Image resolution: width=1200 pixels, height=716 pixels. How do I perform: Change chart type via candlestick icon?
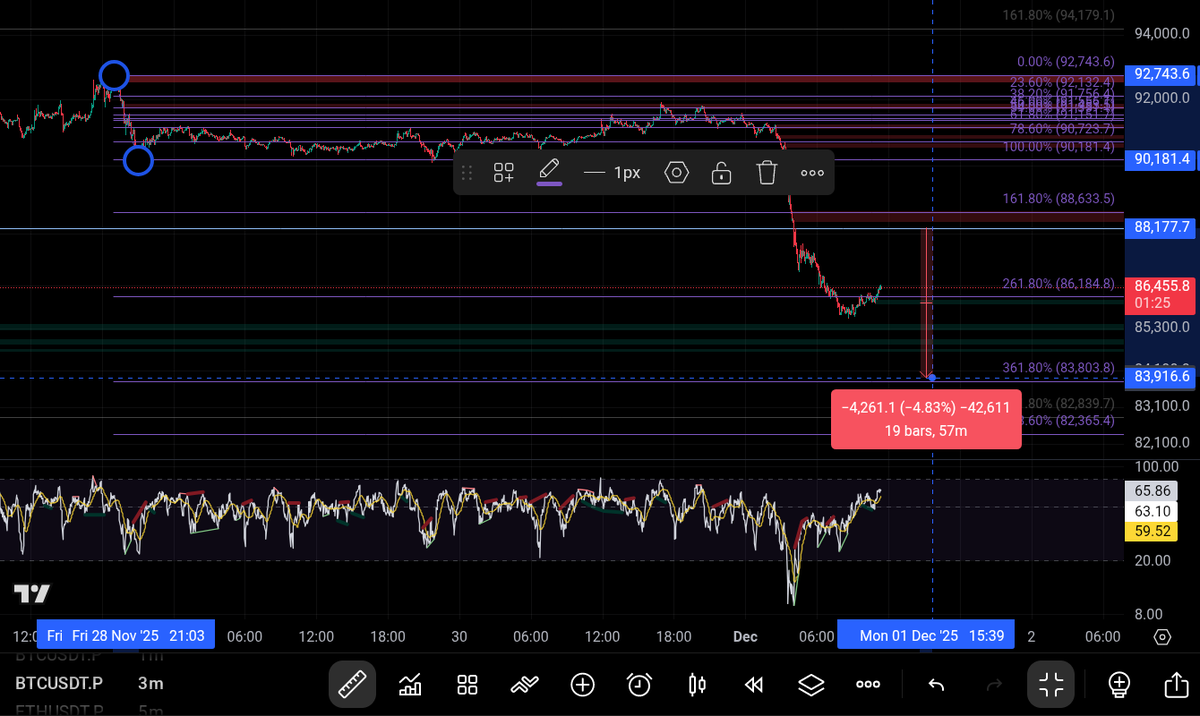697,685
